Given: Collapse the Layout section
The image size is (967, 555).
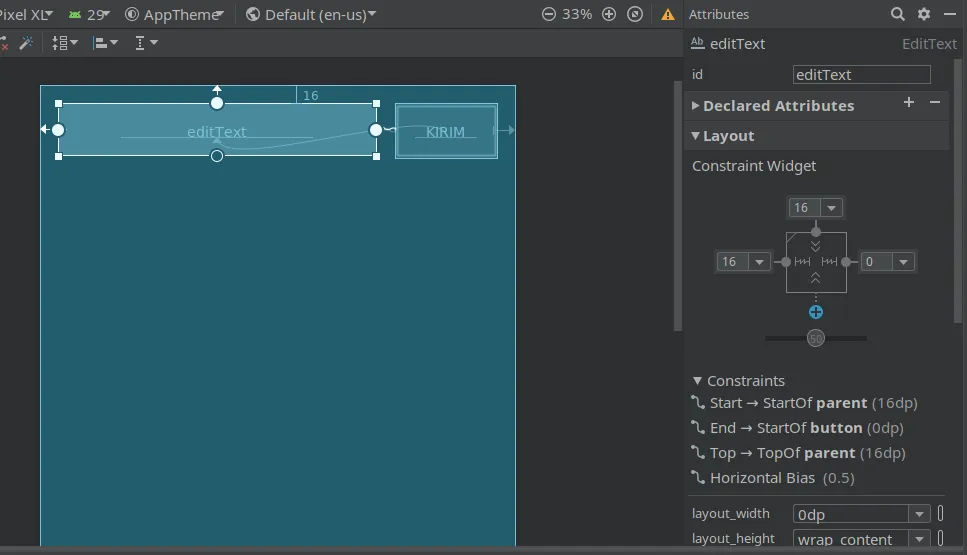Looking at the screenshot, I should [x=695, y=136].
